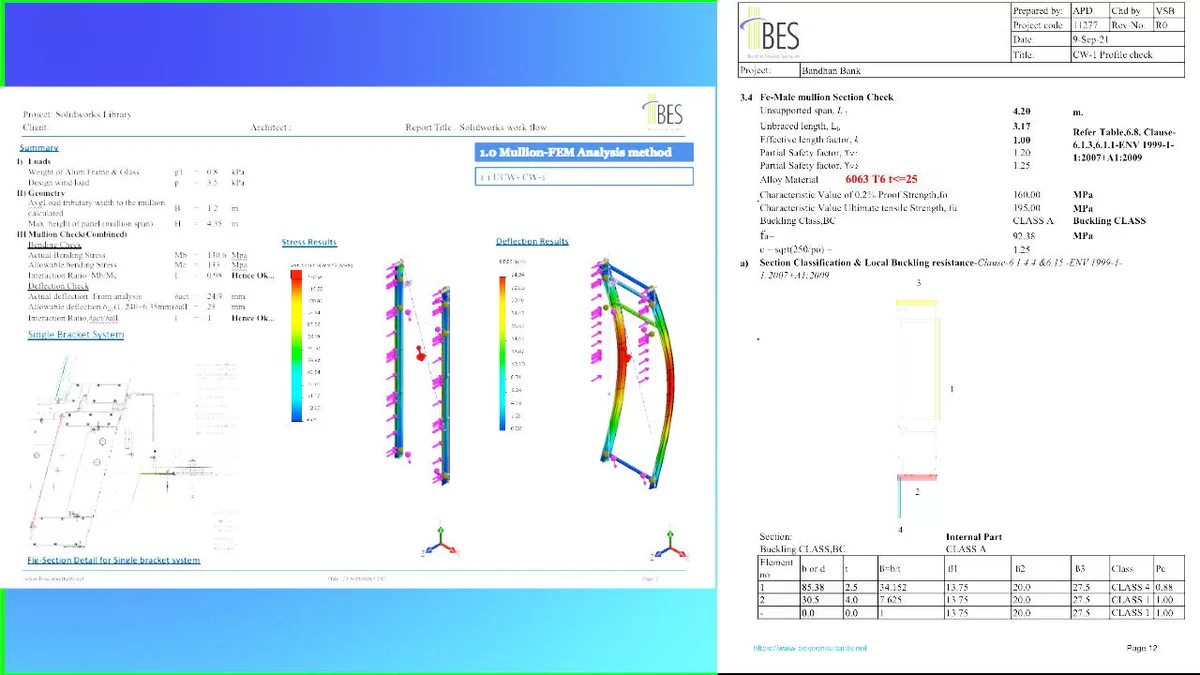The height and width of the screenshot is (675, 1200).
Task: Click the XYZ axis triad under the deflection model
Action: tap(661, 542)
